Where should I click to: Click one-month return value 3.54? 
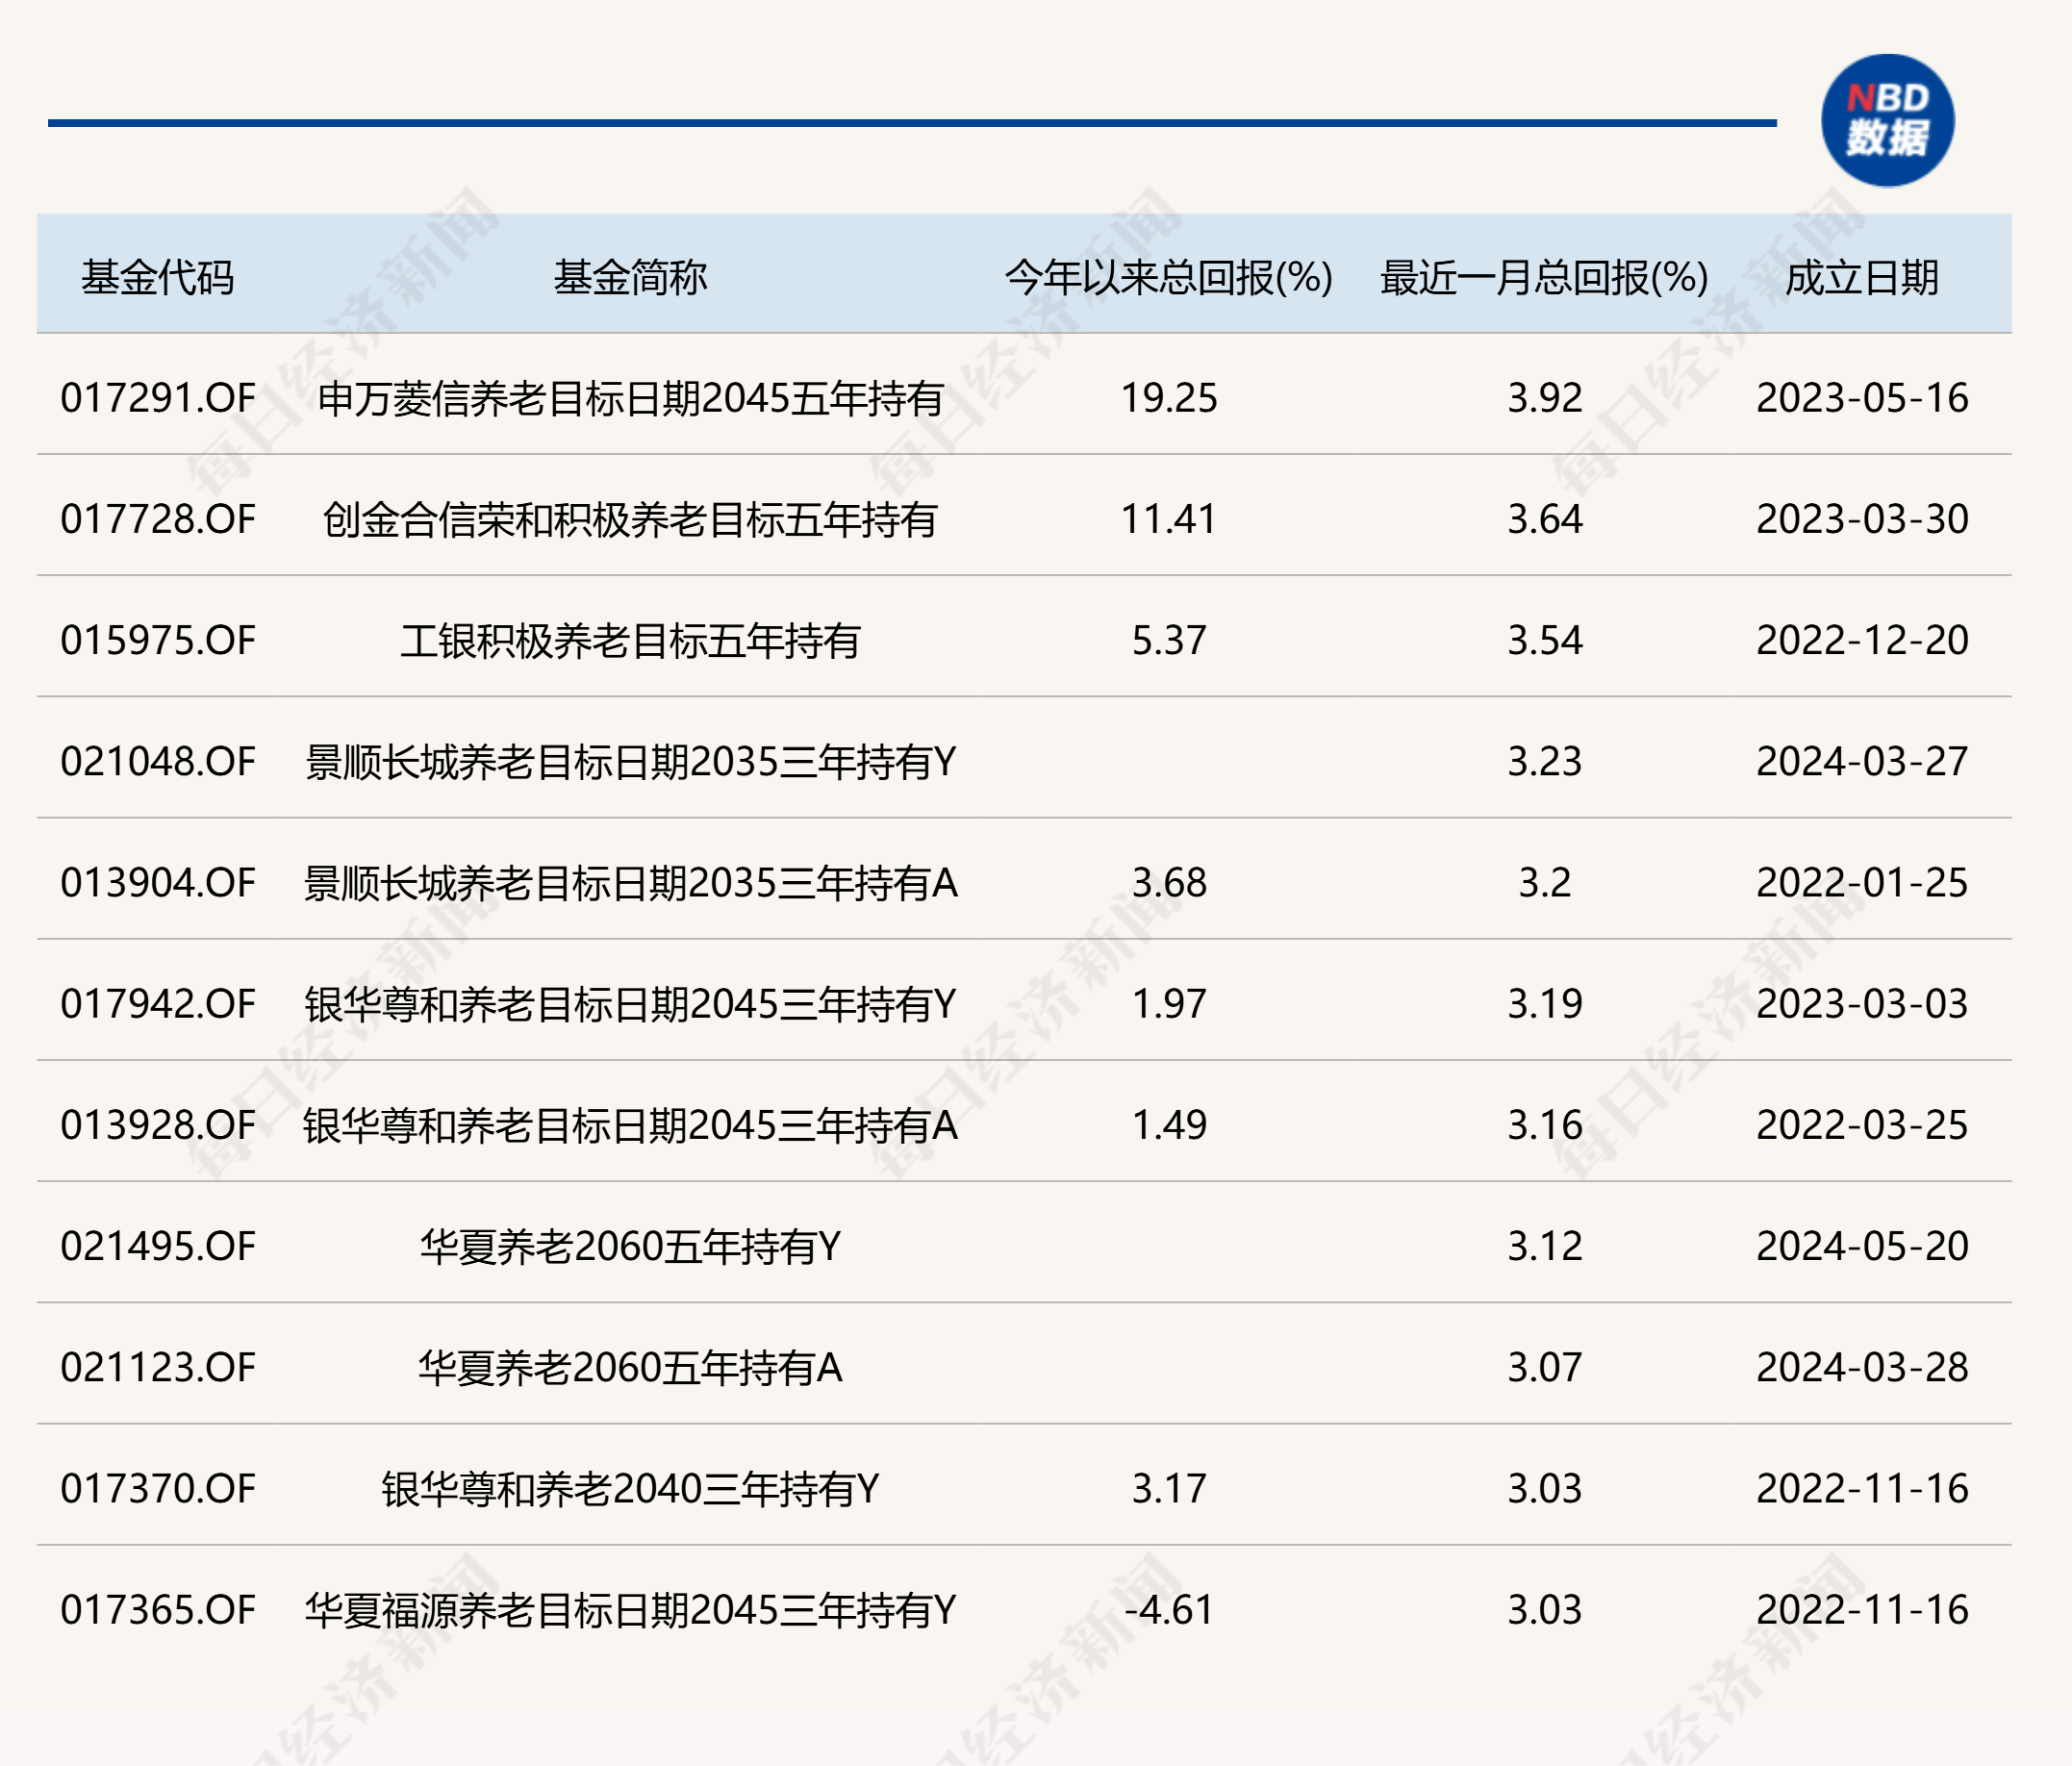[x=1545, y=640]
